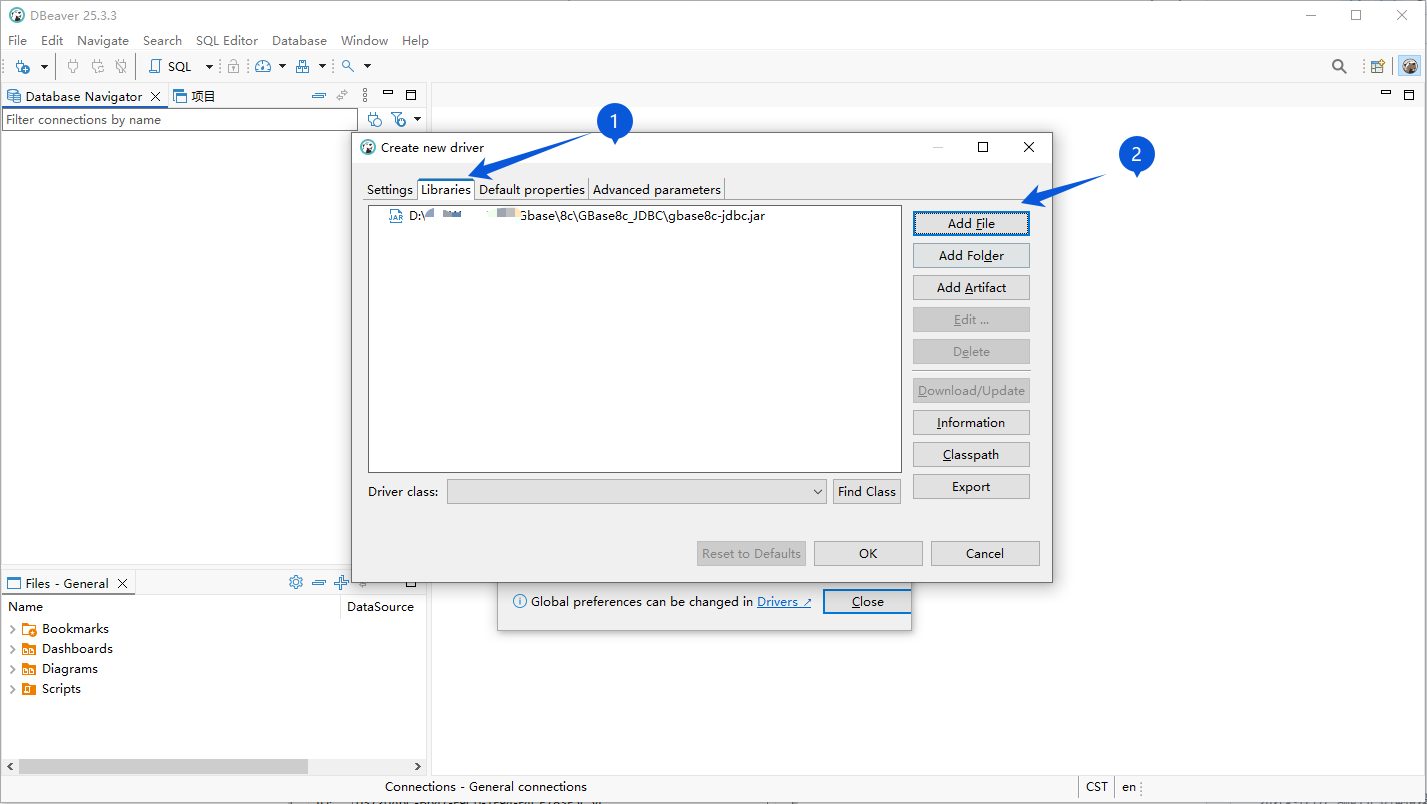Image resolution: width=1427 pixels, height=804 pixels.
Task: Open the SQL Editor menu
Action: [x=227, y=41]
